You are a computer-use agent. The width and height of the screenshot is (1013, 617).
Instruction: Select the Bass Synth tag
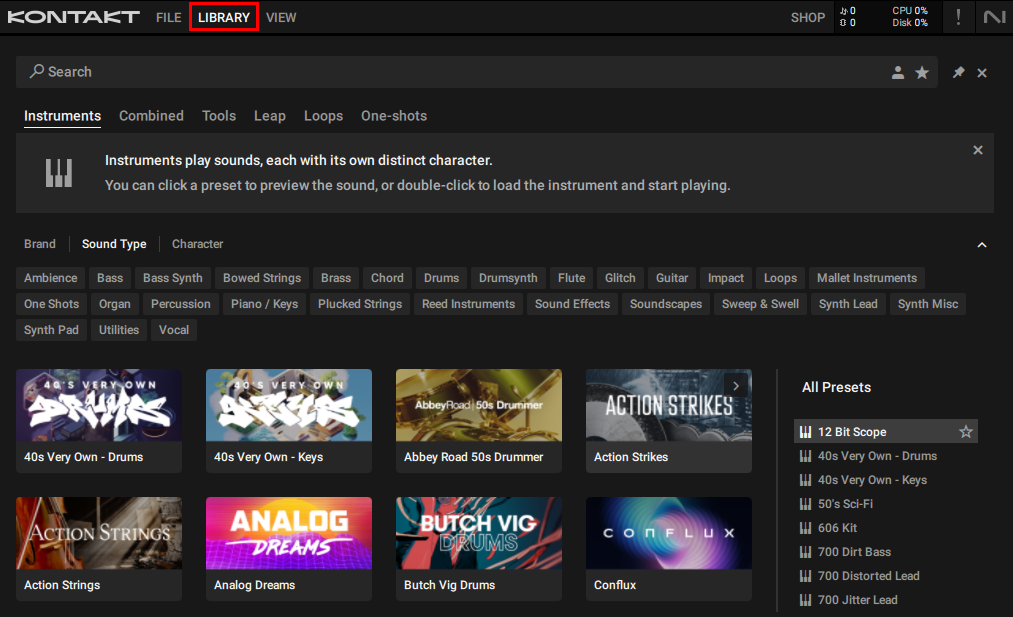(x=172, y=278)
